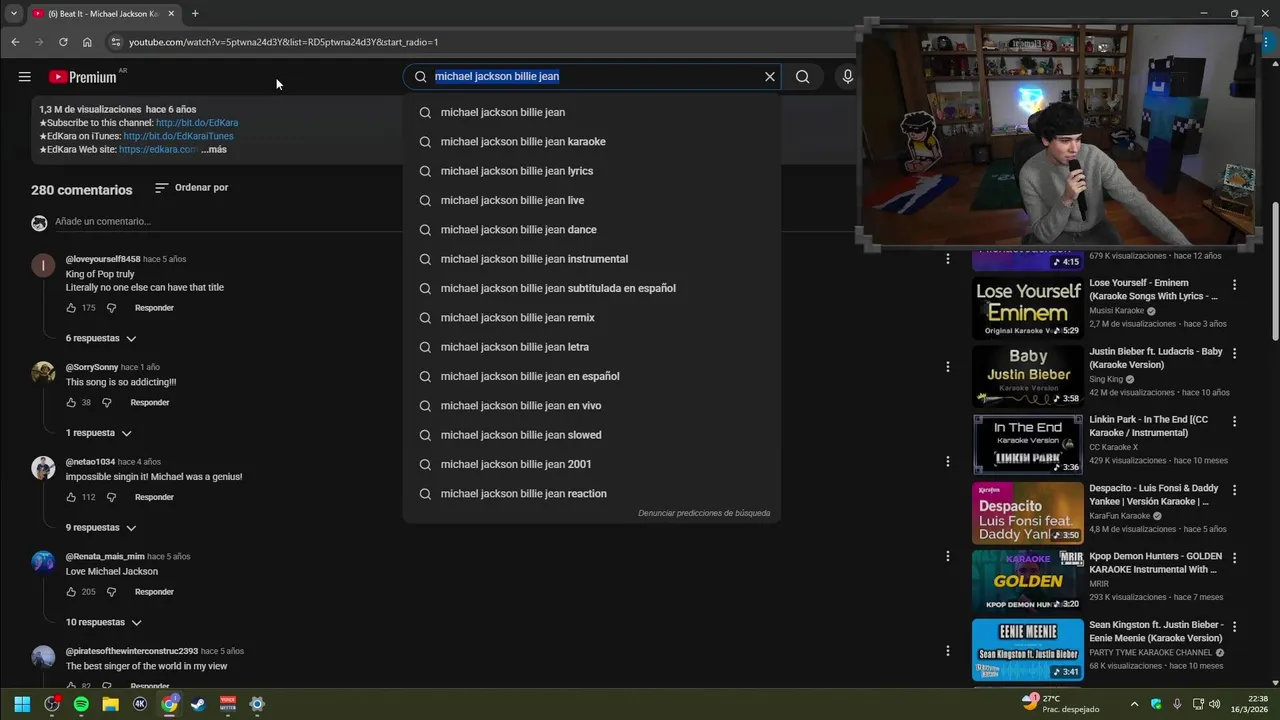The image size is (1280, 720).
Task: Select suggestion michael jackson billie jean lyrics
Action: tap(592, 171)
